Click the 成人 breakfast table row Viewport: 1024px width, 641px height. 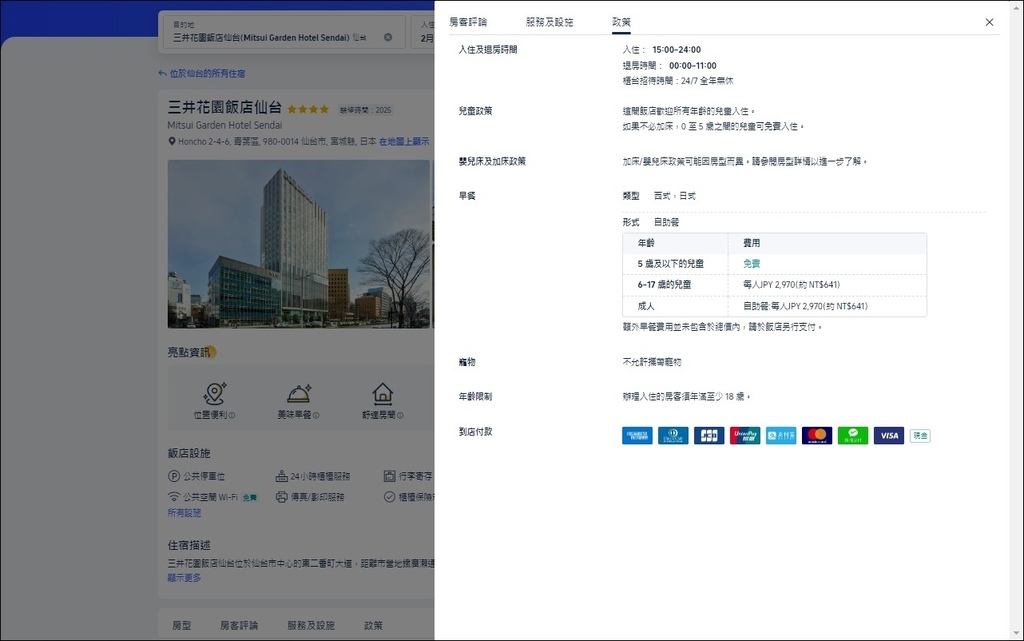pos(775,306)
